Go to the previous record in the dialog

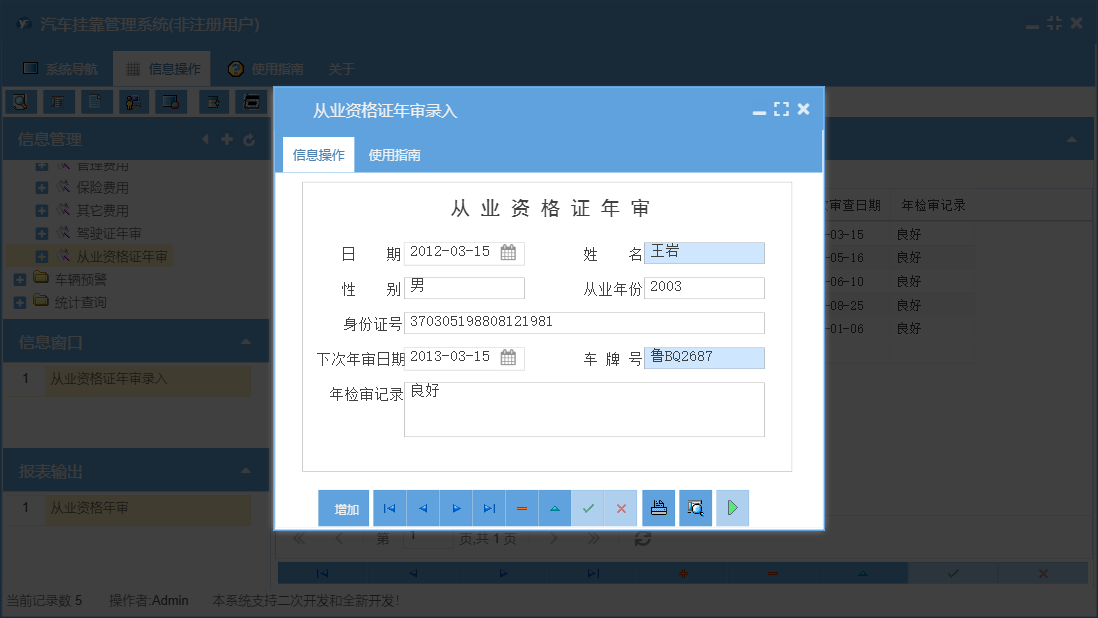coord(422,508)
